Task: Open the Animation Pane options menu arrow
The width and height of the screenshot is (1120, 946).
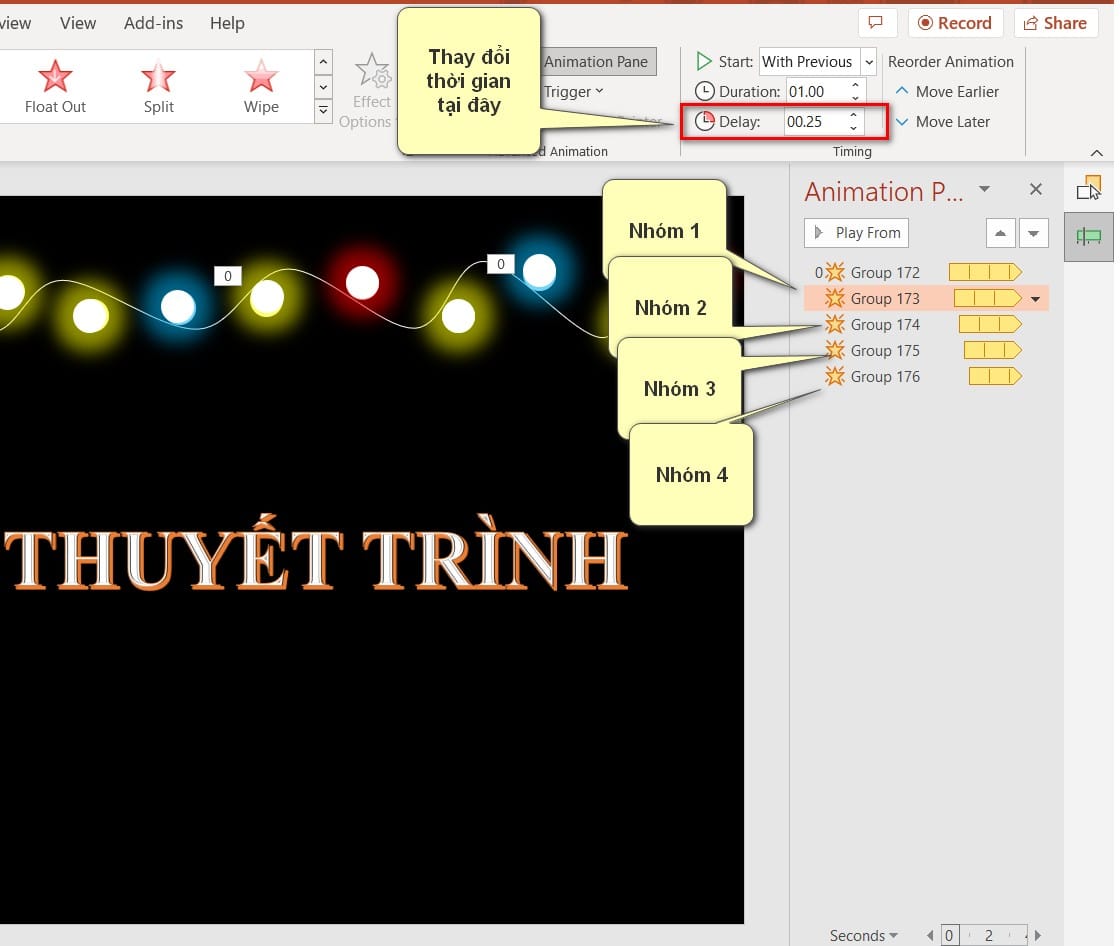Action: pyautogui.click(x=984, y=189)
